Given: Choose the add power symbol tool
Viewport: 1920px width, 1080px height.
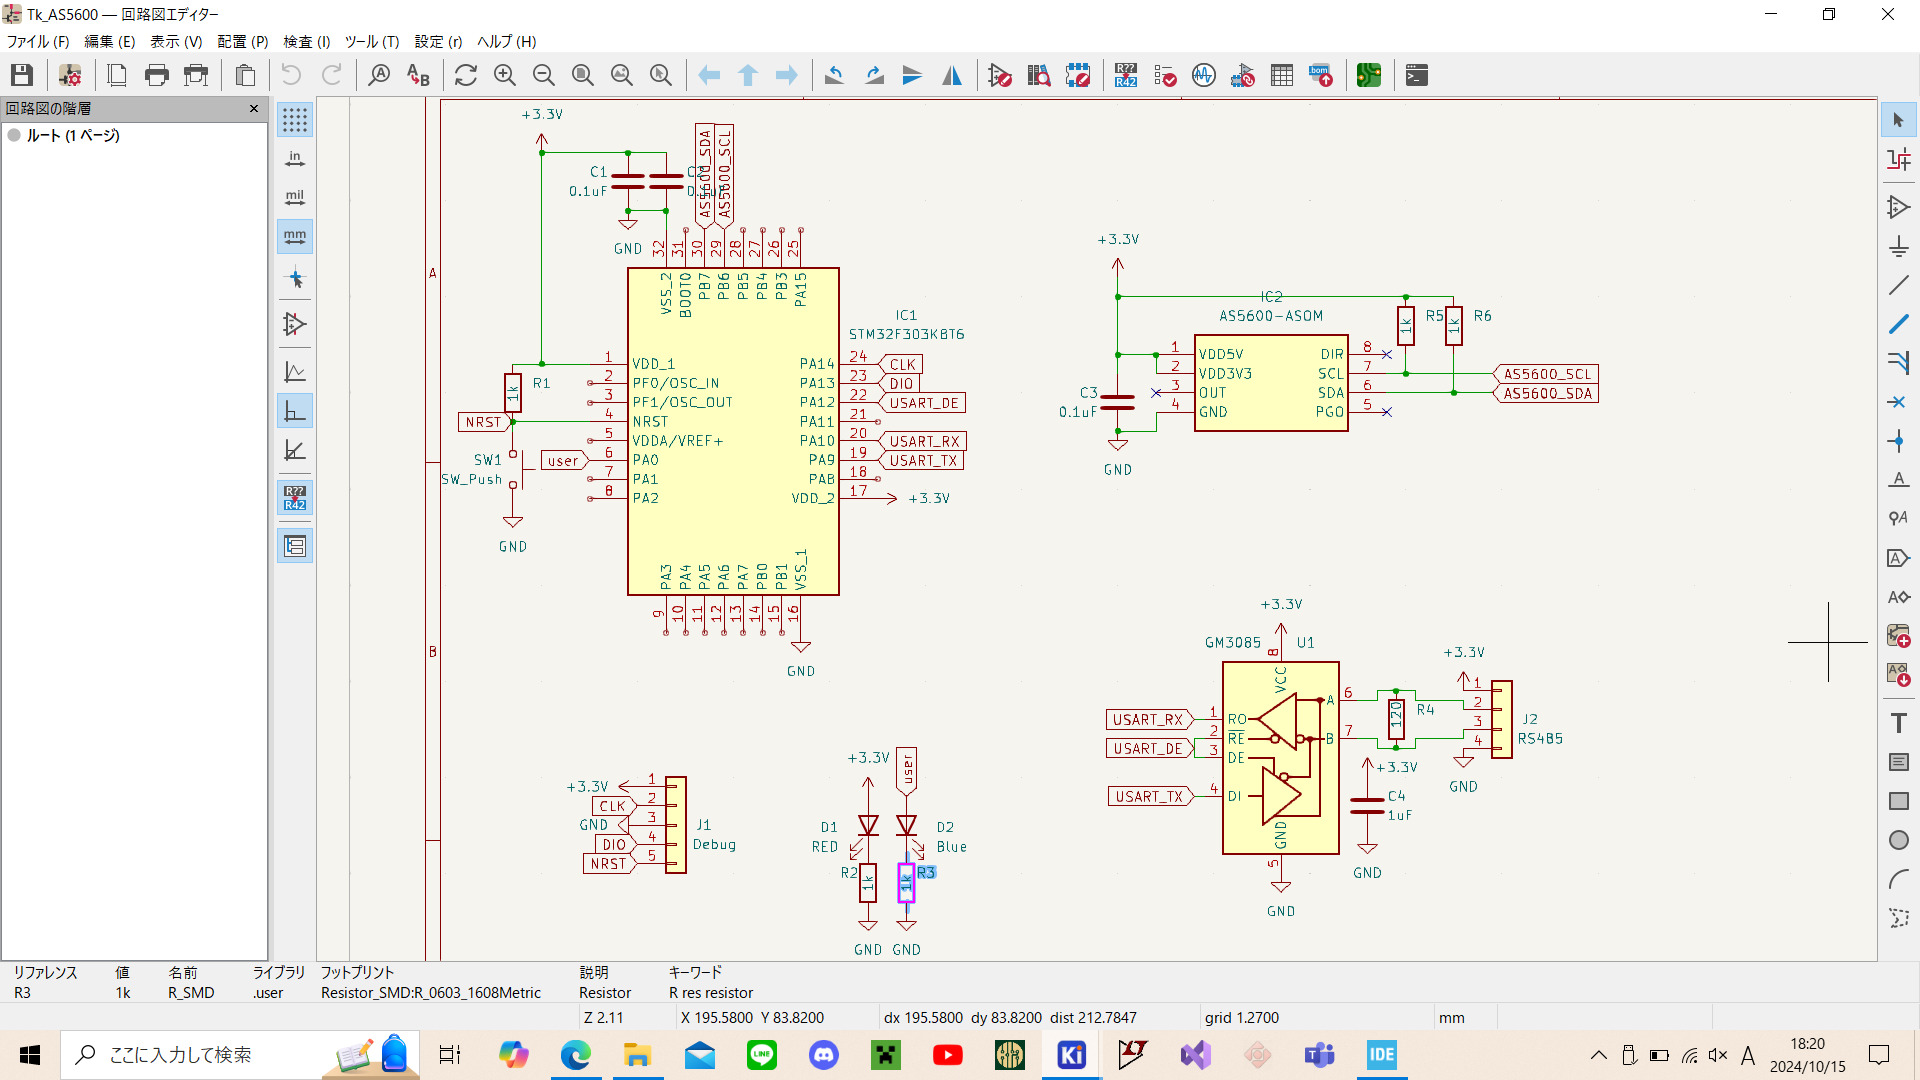Looking at the screenshot, I should click(x=1898, y=246).
